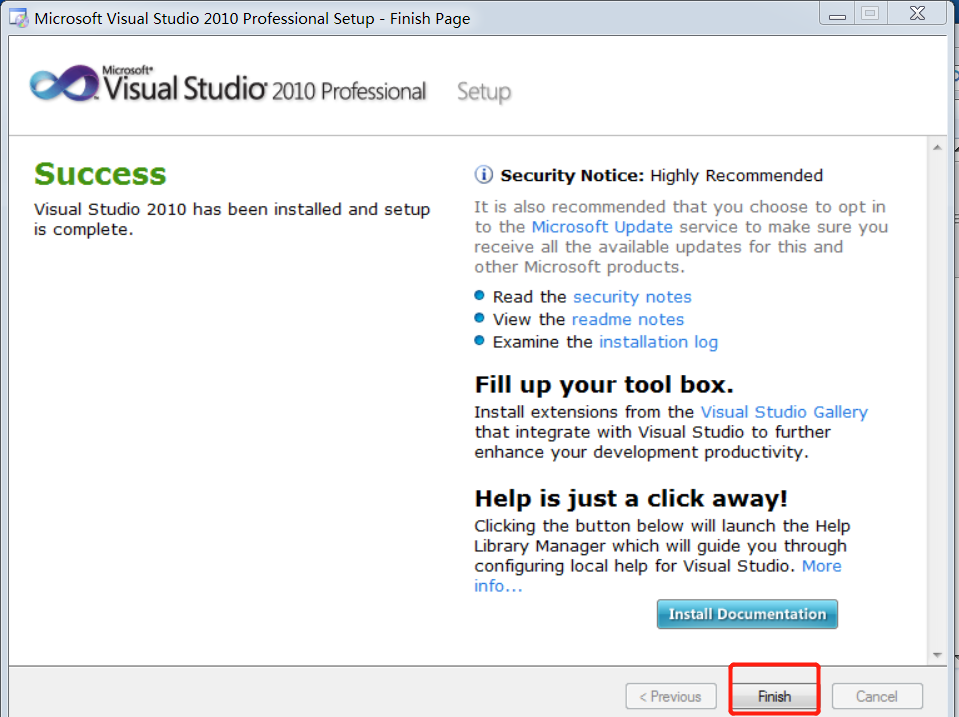
Task: Click the Visual Studio infinity logo
Action: coord(62,86)
